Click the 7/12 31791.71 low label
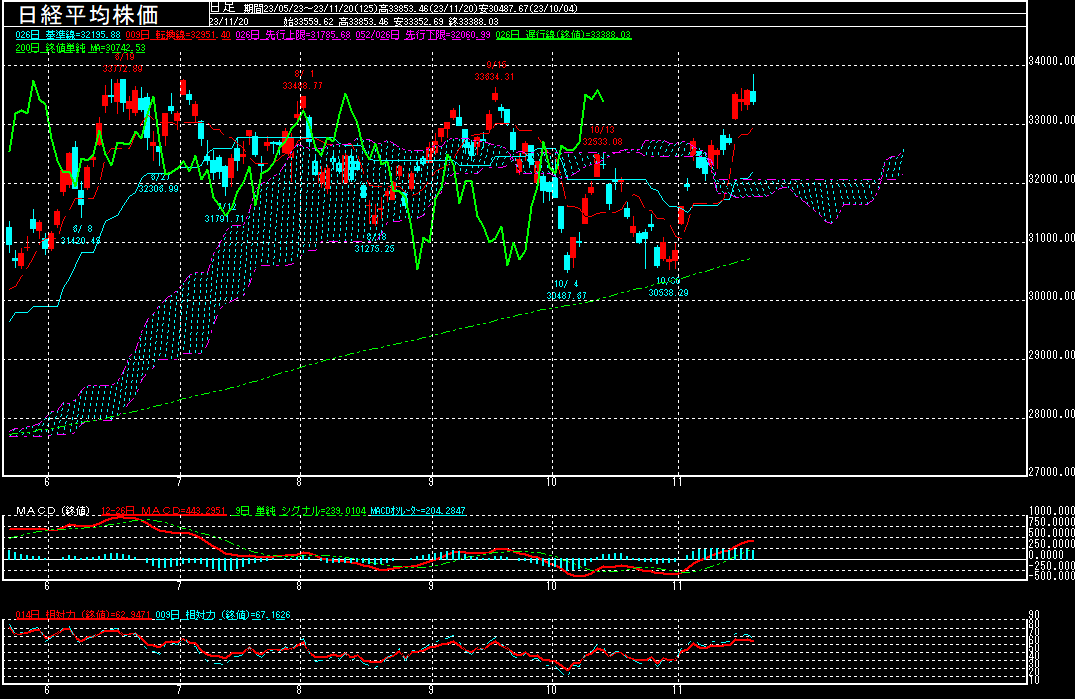 tap(224, 213)
